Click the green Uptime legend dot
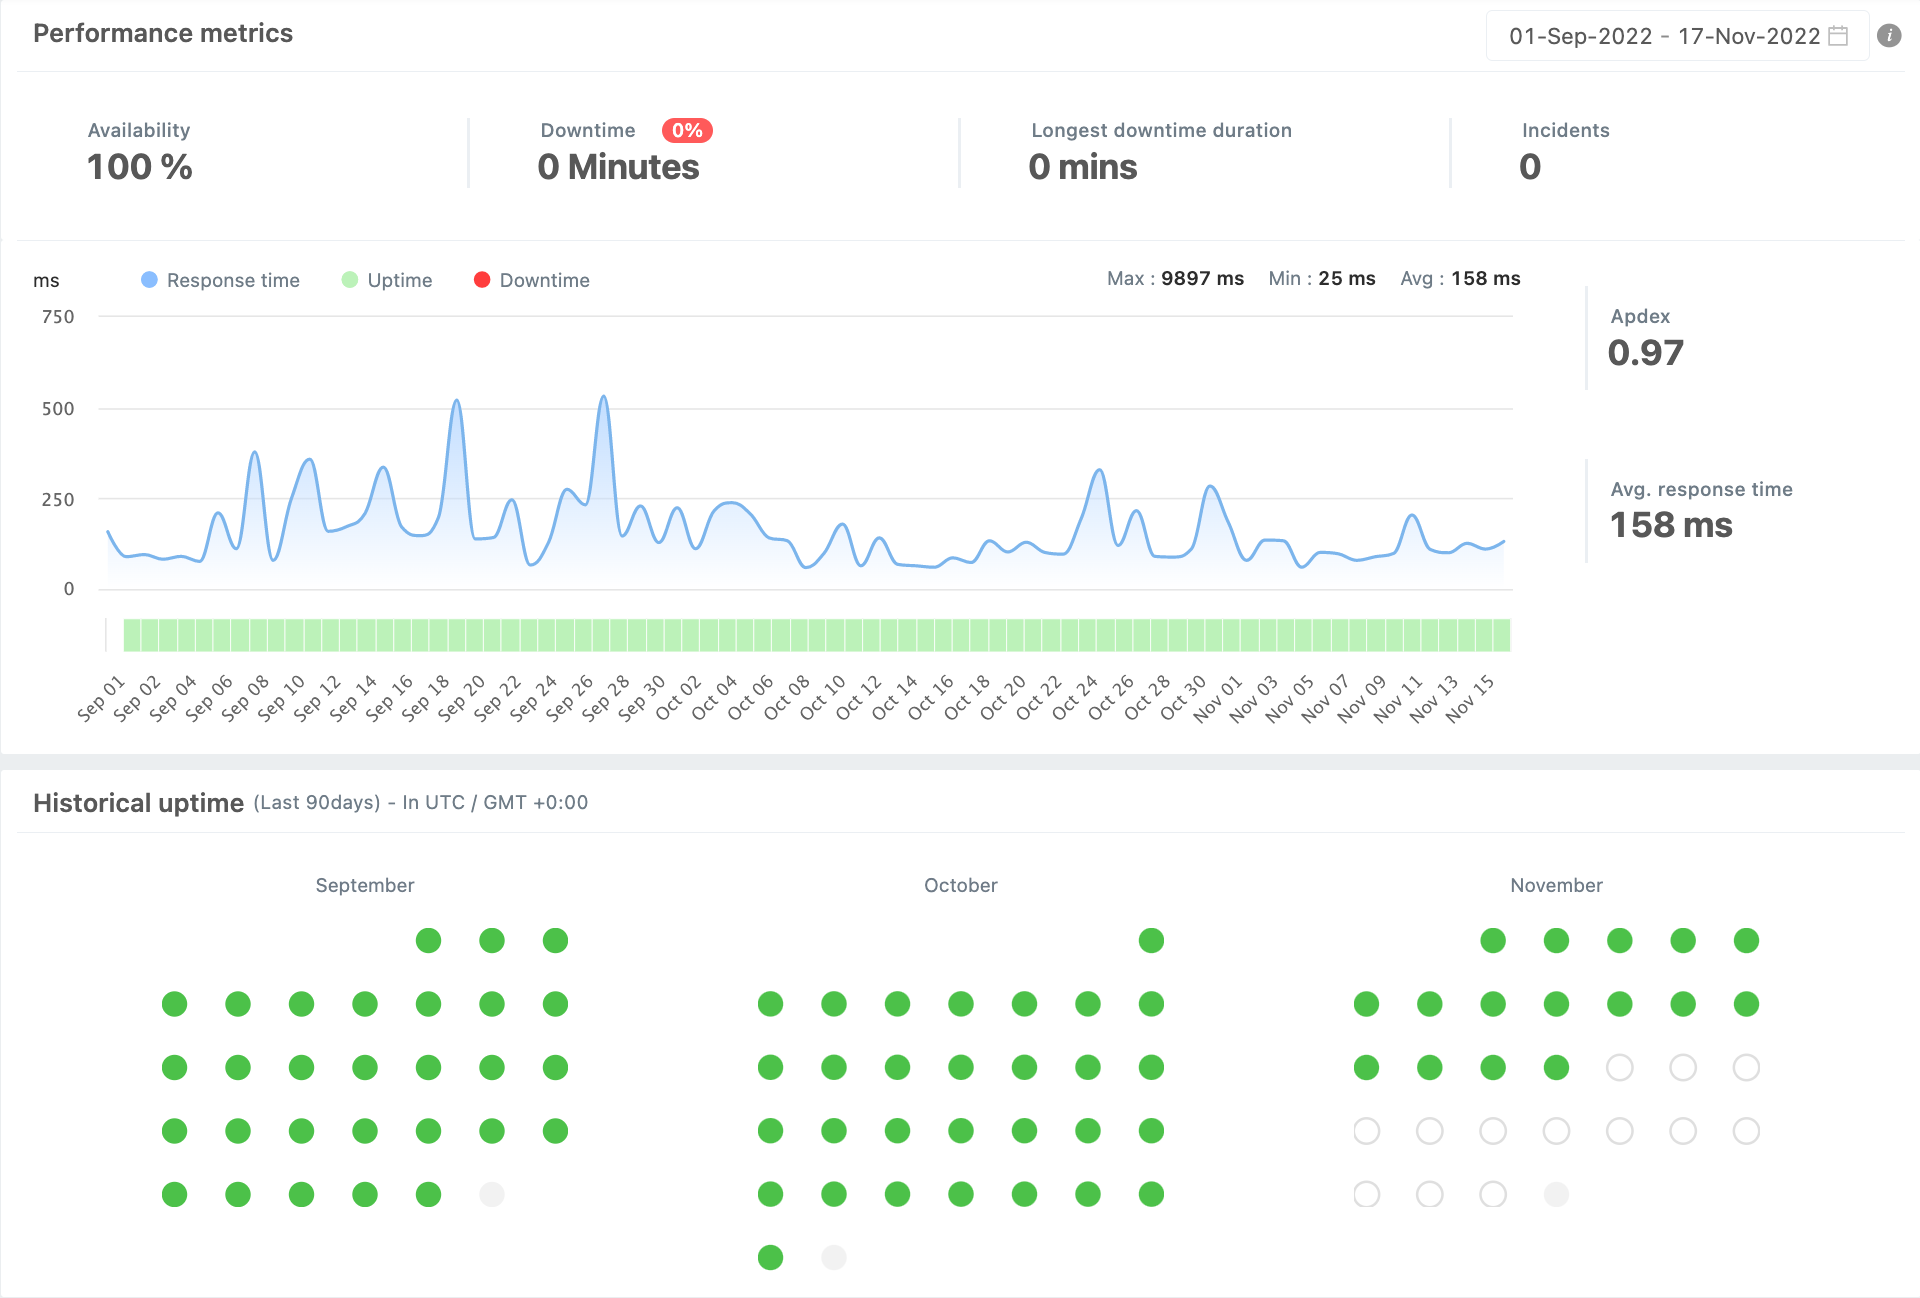1920x1298 pixels. (x=349, y=280)
